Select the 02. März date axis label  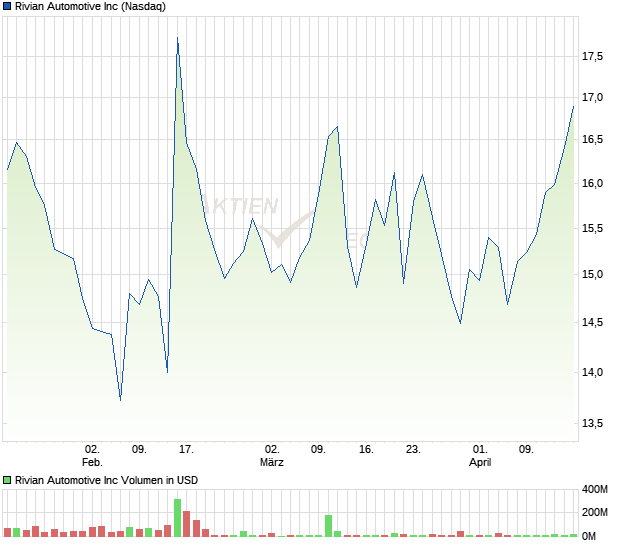(x=272, y=456)
